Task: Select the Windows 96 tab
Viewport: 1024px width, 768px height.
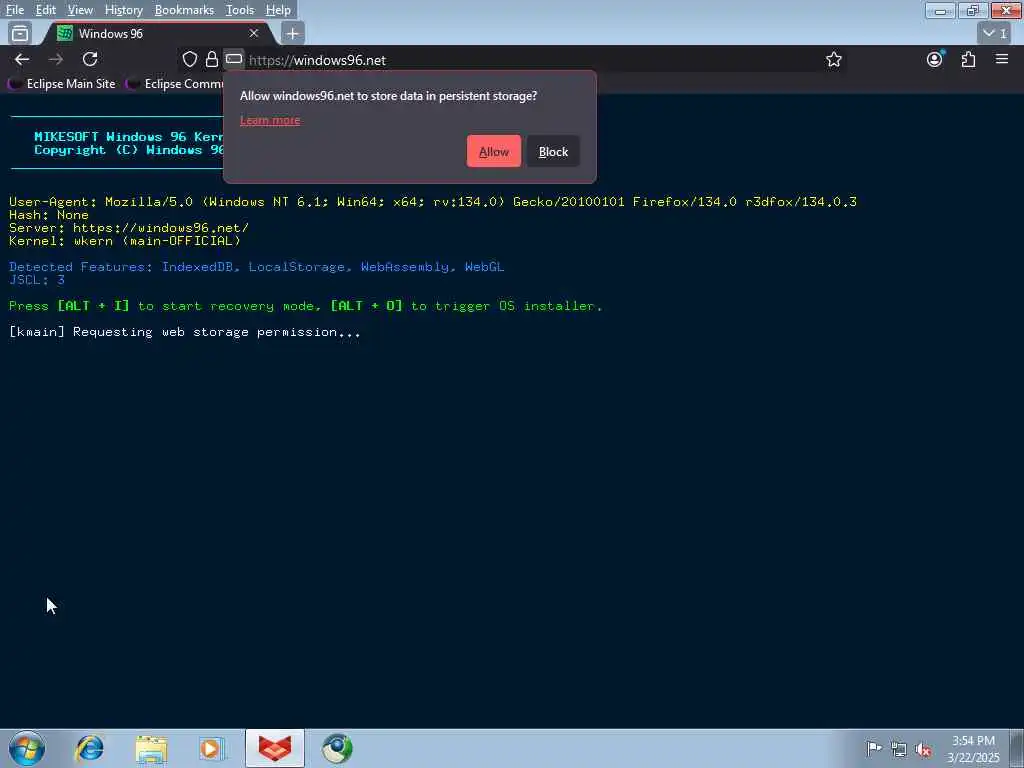Action: coord(157,33)
